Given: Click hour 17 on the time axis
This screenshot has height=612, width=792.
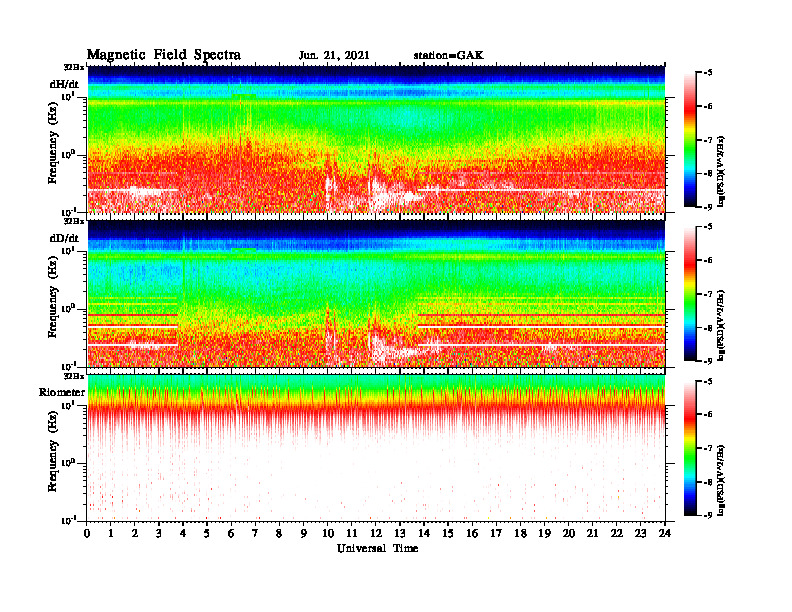Looking at the screenshot, I should click(x=497, y=533).
